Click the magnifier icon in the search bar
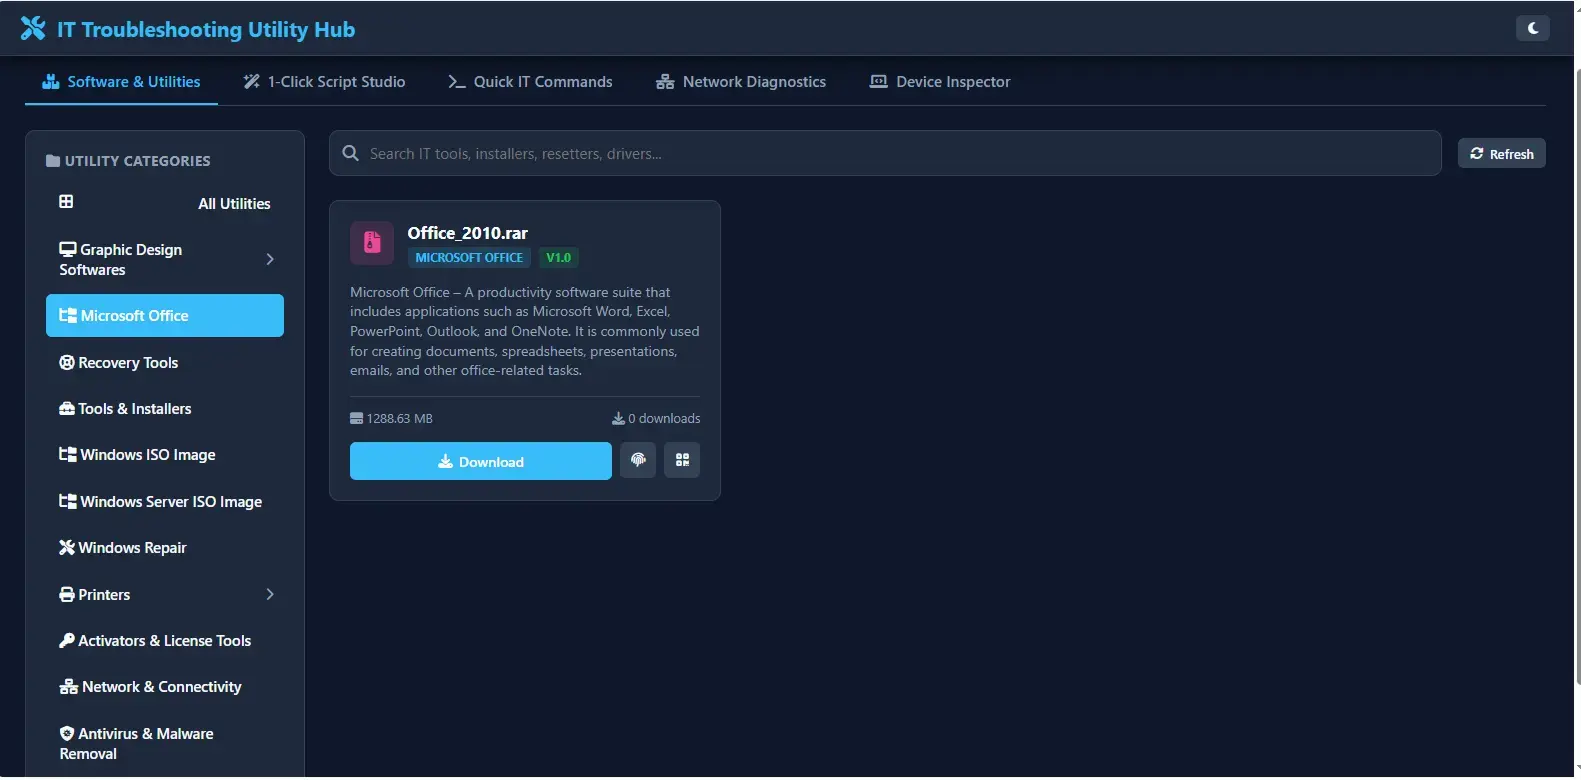Viewport: 1581px width, 780px height. point(350,153)
